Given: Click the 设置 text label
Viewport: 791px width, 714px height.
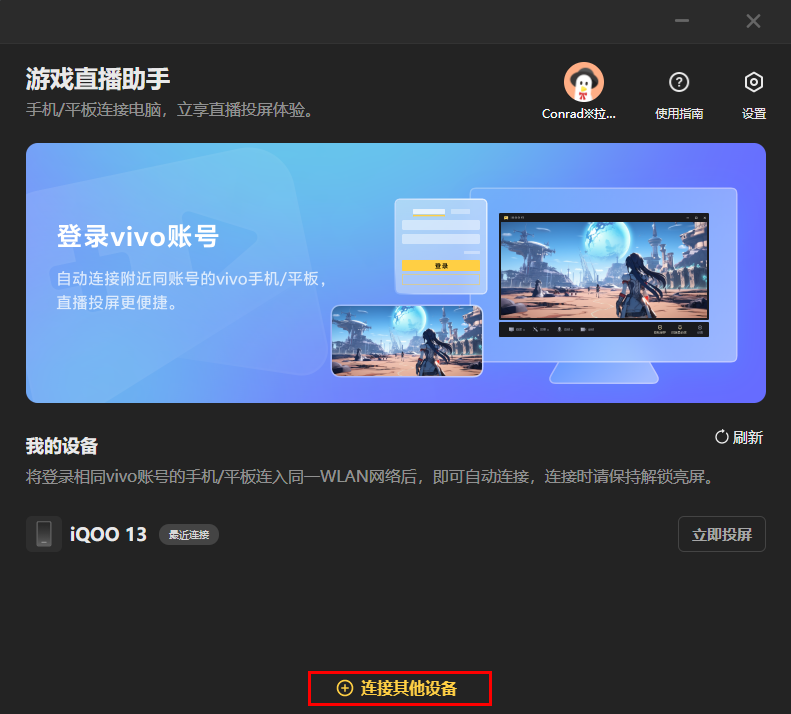Looking at the screenshot, I should click(754, 114).
